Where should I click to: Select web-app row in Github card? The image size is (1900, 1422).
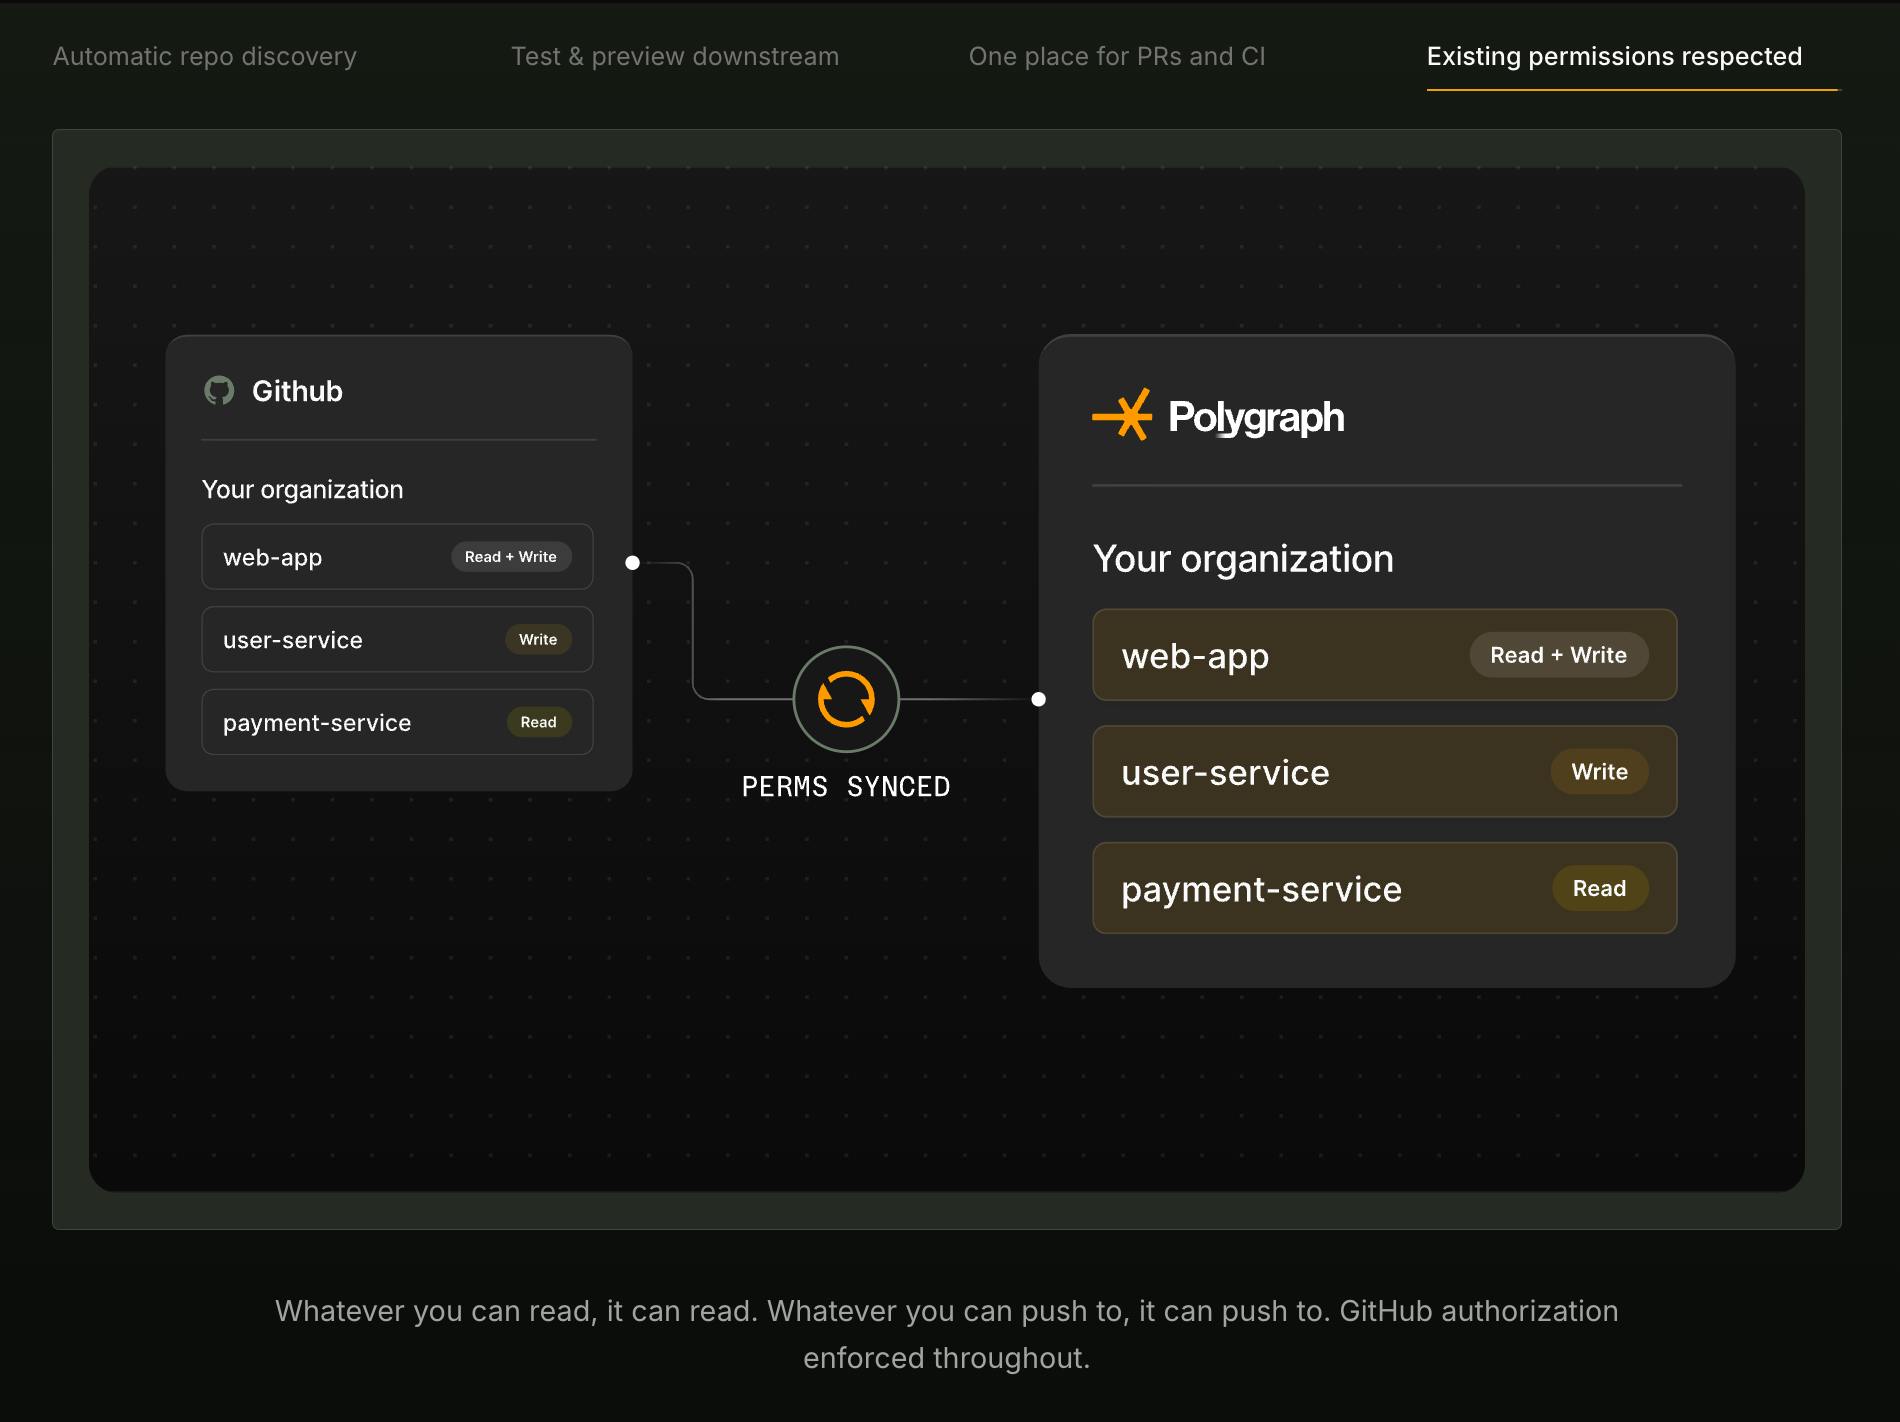tap(397, 557)
